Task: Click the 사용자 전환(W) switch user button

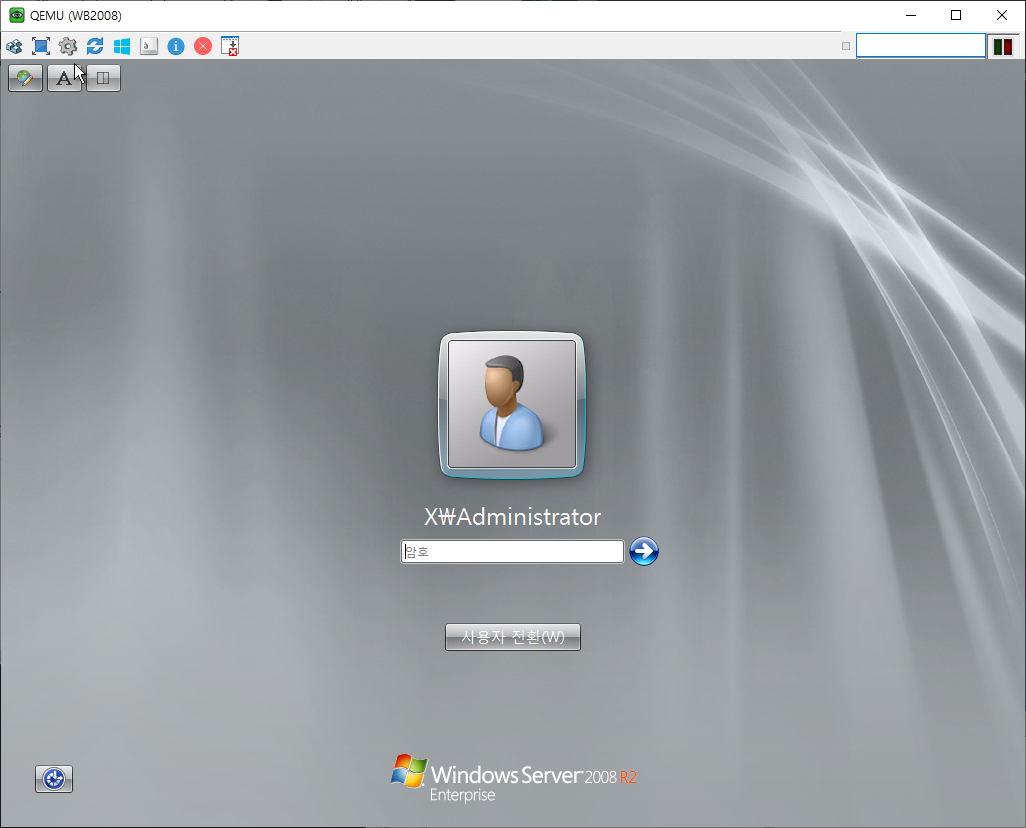Action: (513, 637)
